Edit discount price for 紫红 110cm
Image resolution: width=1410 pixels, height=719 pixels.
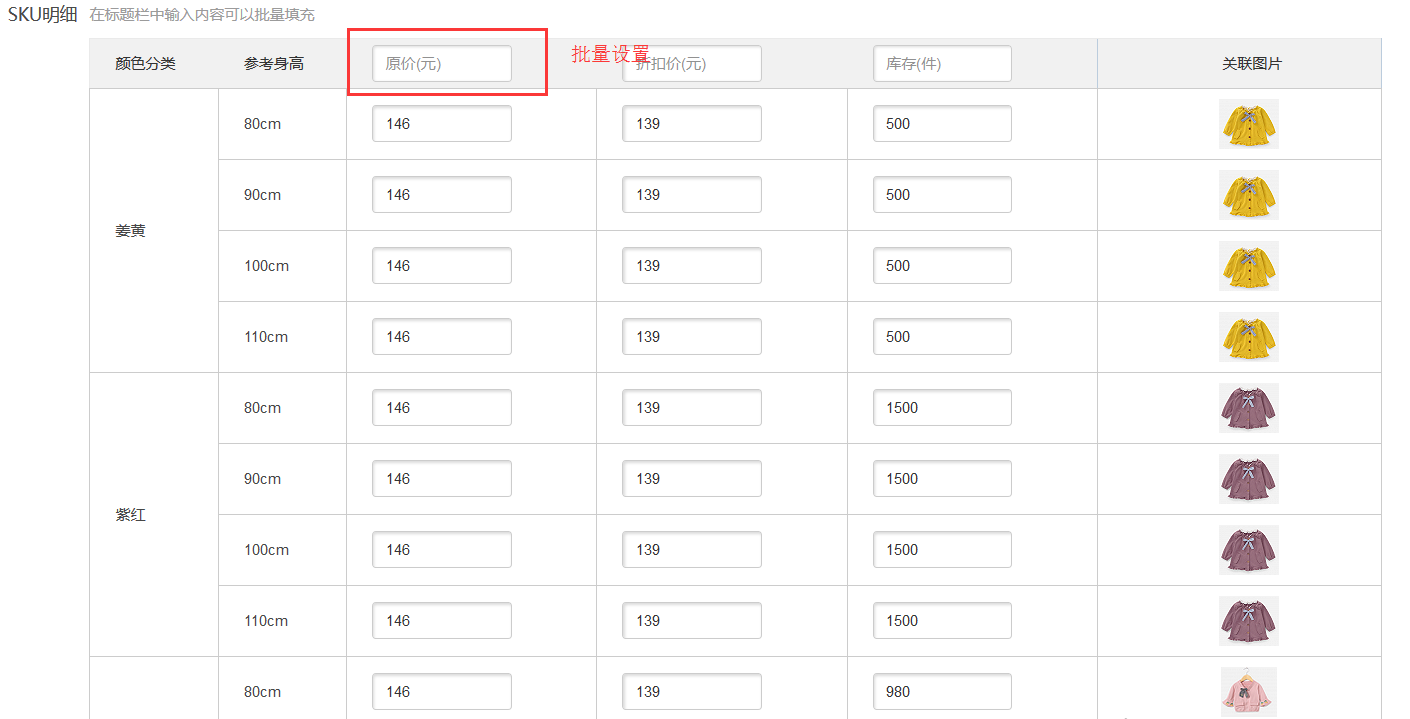(691, 621)
